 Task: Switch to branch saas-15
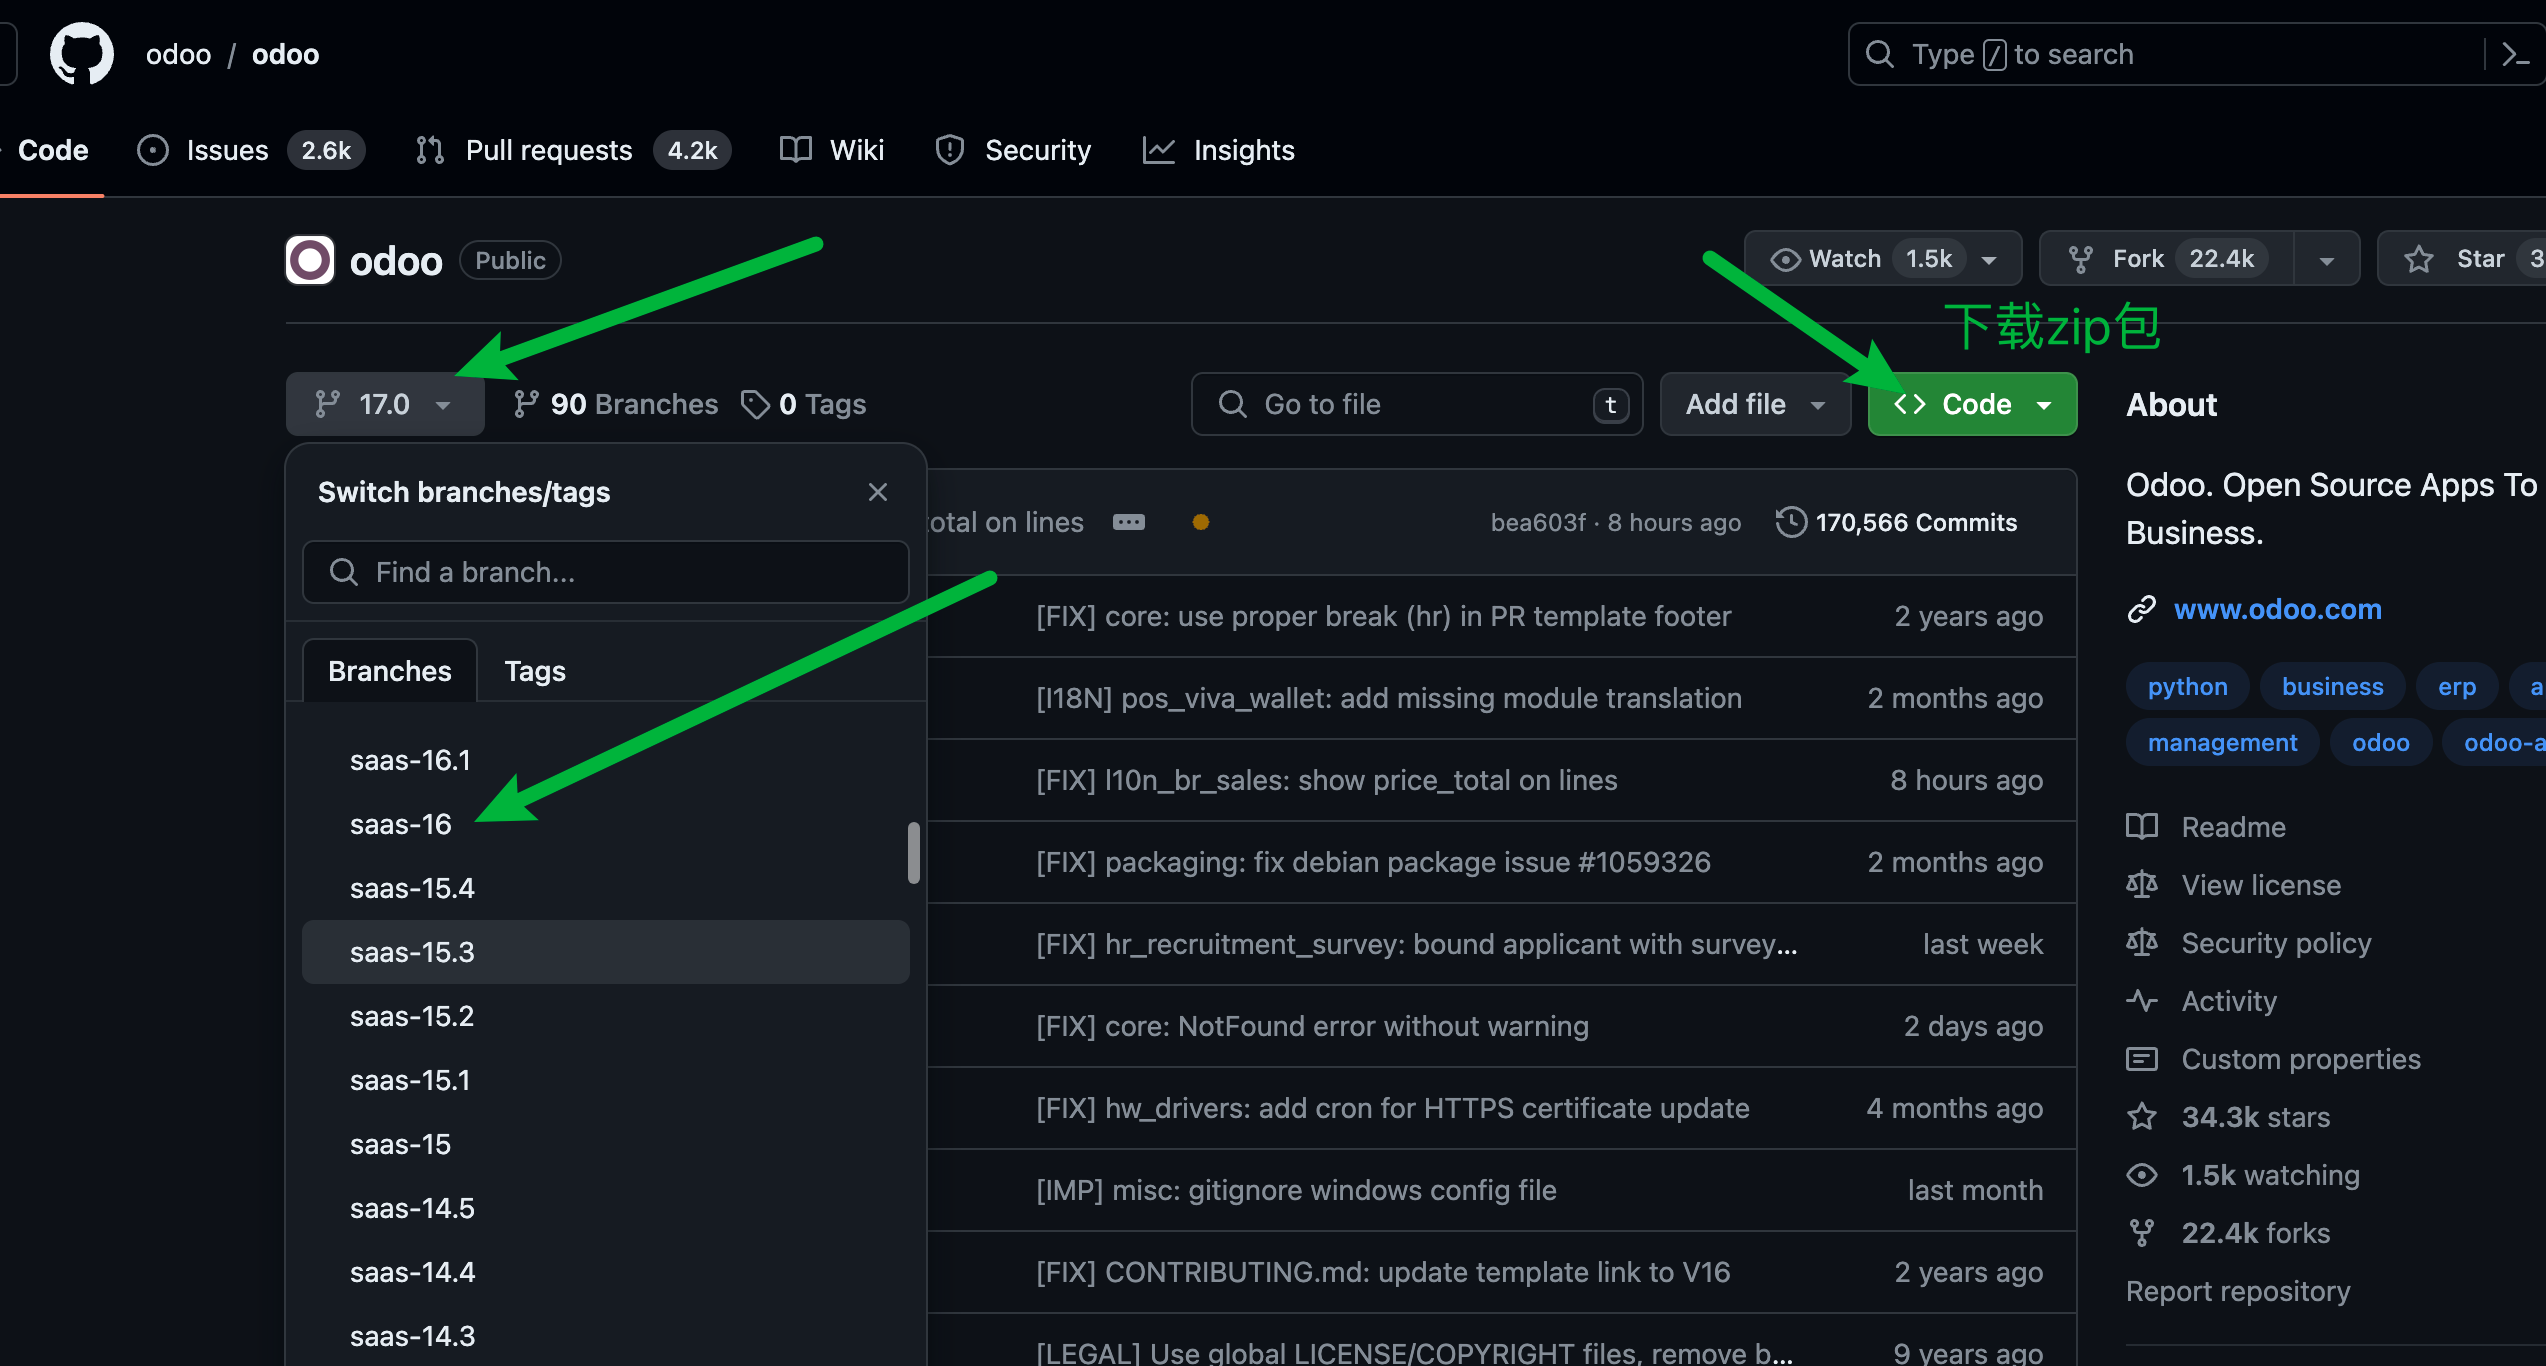pos(606,1144)
